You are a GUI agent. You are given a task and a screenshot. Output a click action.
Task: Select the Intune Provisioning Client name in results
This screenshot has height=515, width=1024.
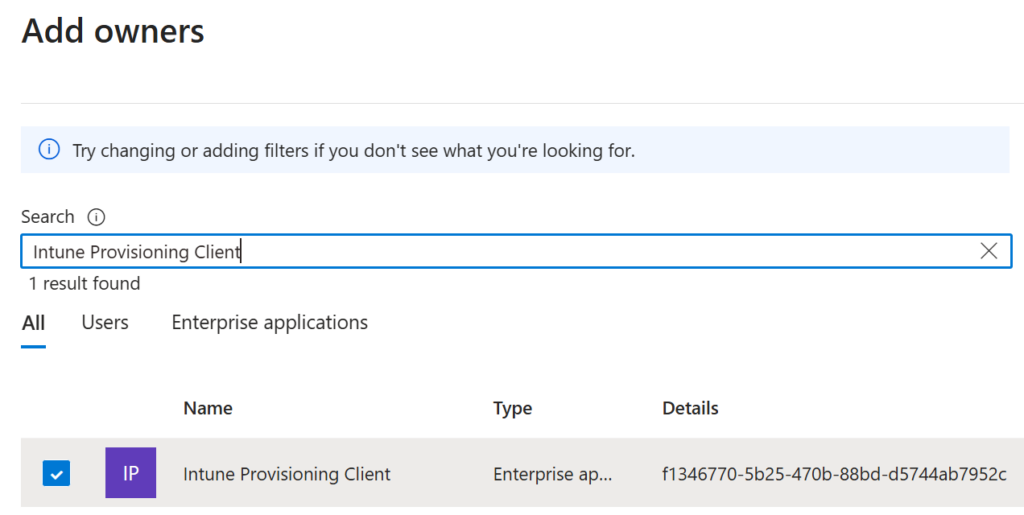click(x=287, y=474)
